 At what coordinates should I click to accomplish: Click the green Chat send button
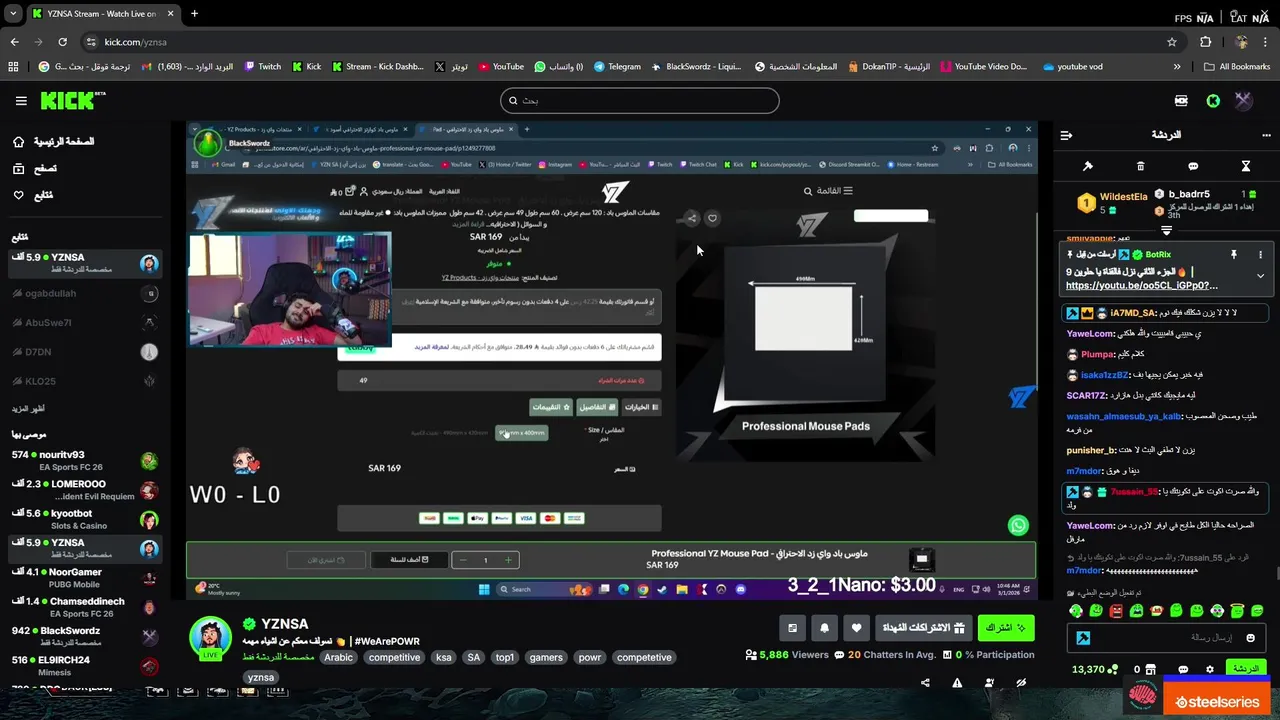pos(1245,669)
